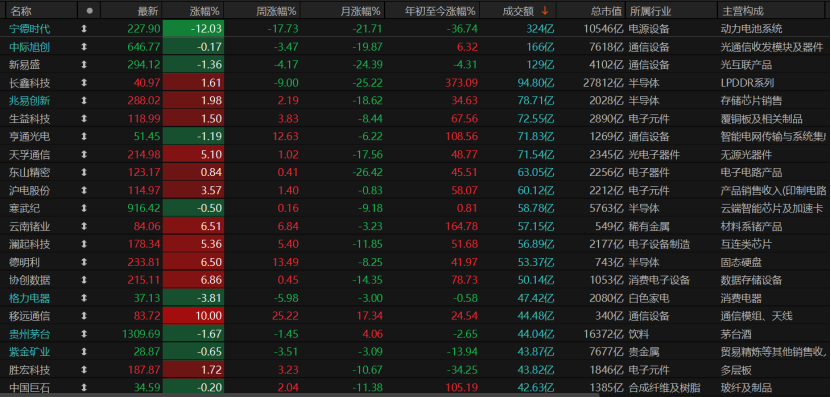This screenshot has height=397, width=831.
Task: Click the pin icon for 格力电器
Action: point(84,298)
